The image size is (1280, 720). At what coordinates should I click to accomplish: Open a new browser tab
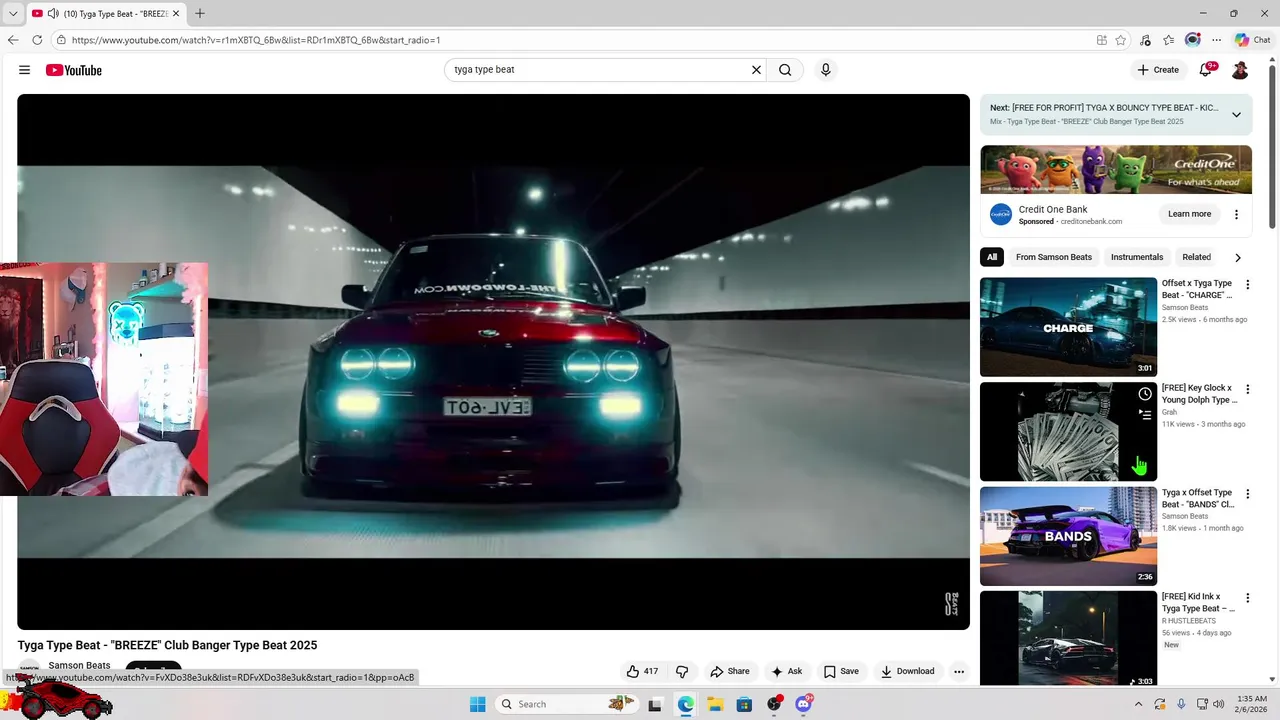200,14
